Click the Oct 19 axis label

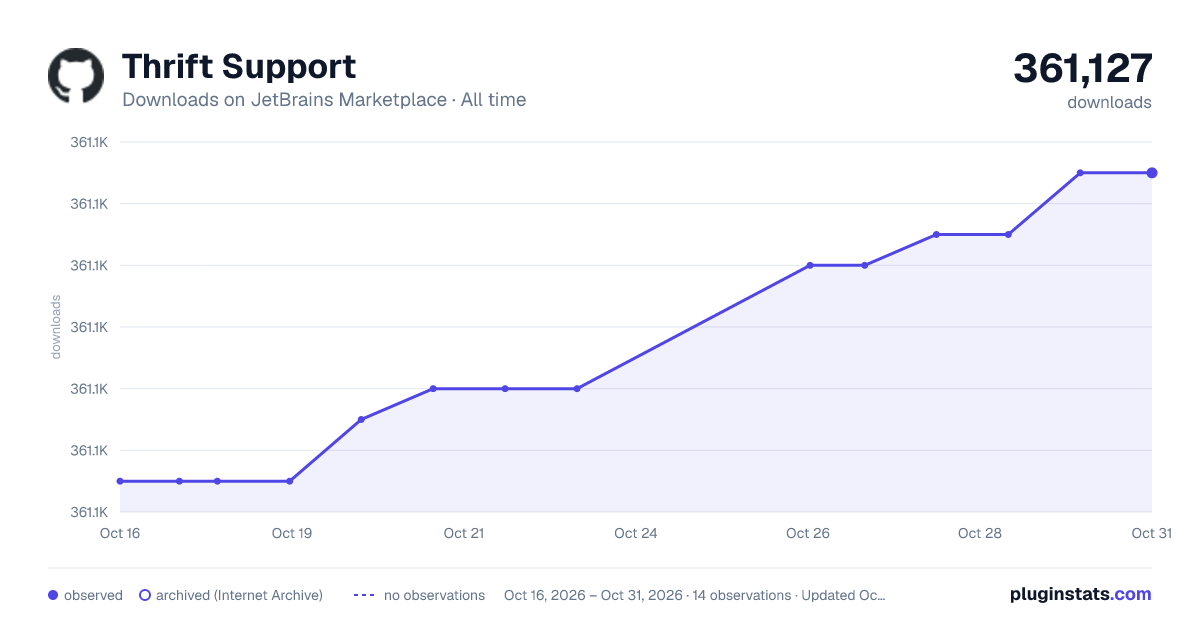coord(292,533)
